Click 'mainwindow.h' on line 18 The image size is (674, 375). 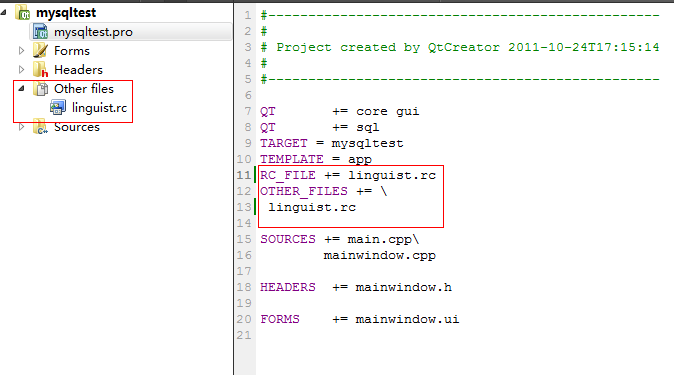(404, 287)
